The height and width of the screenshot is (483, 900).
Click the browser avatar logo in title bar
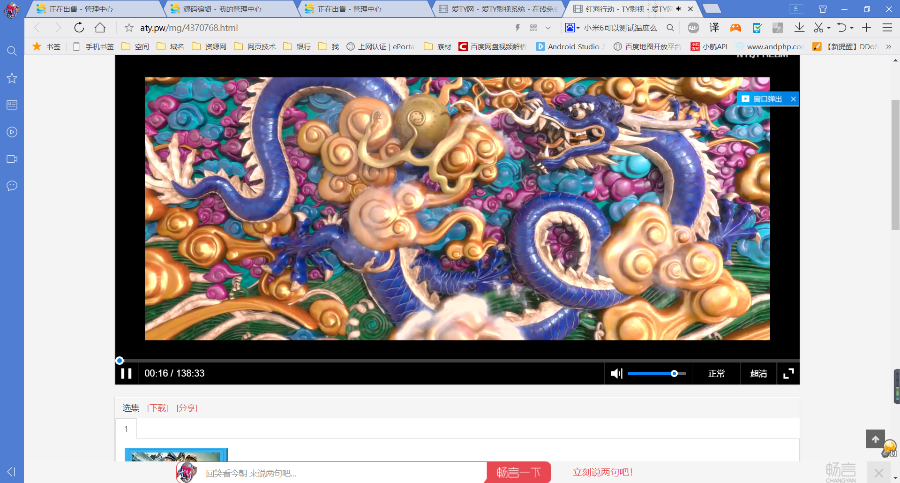point(11,10)
